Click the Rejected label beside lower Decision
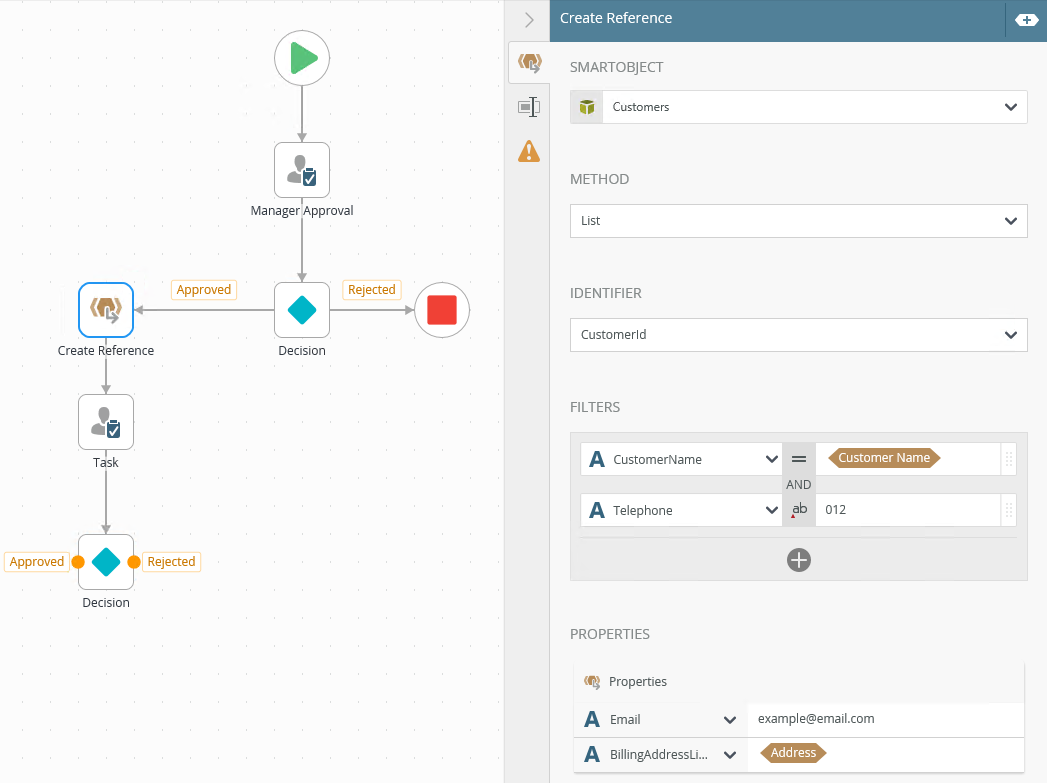1047x783 pixels. (x=172, y=562)
